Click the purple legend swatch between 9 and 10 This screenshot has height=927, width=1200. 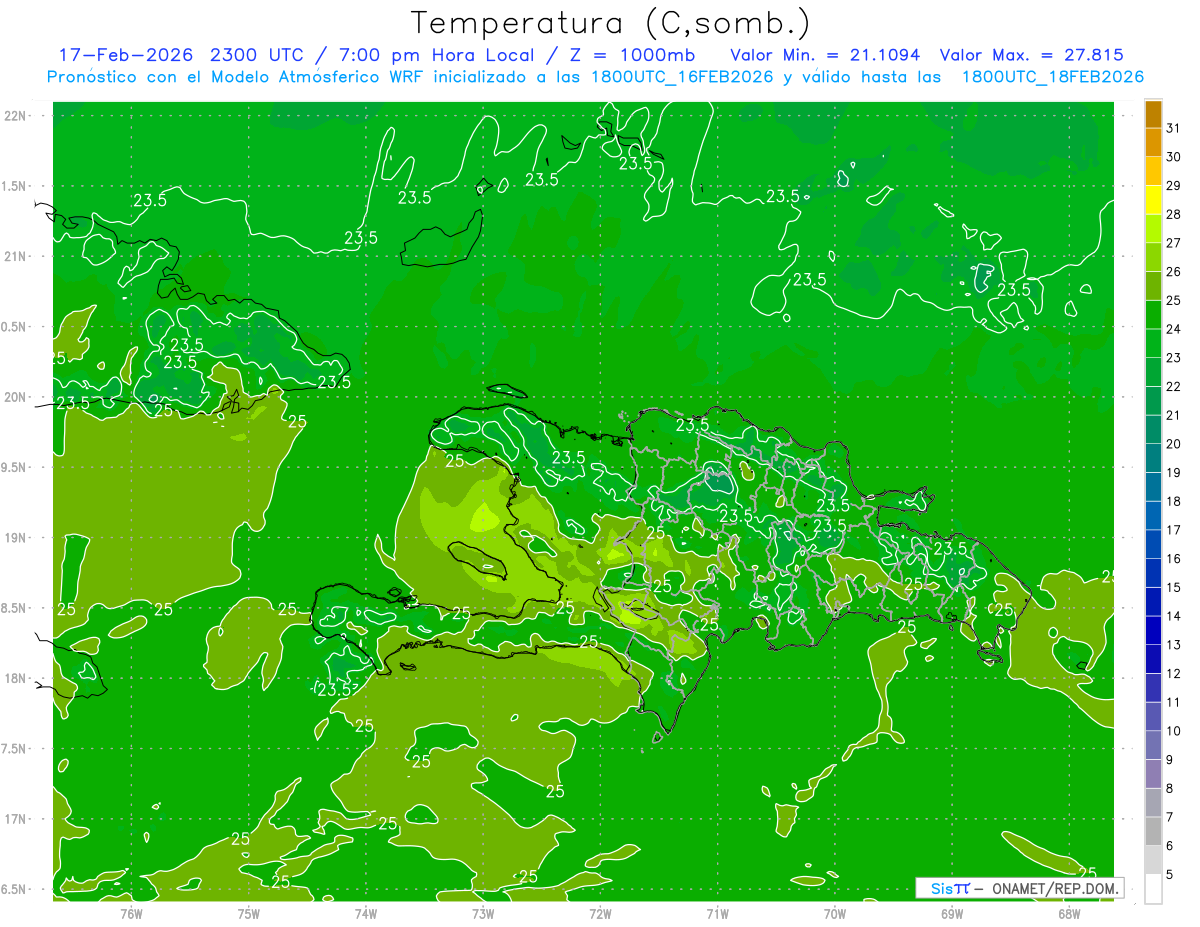[x=1153, y=745]
